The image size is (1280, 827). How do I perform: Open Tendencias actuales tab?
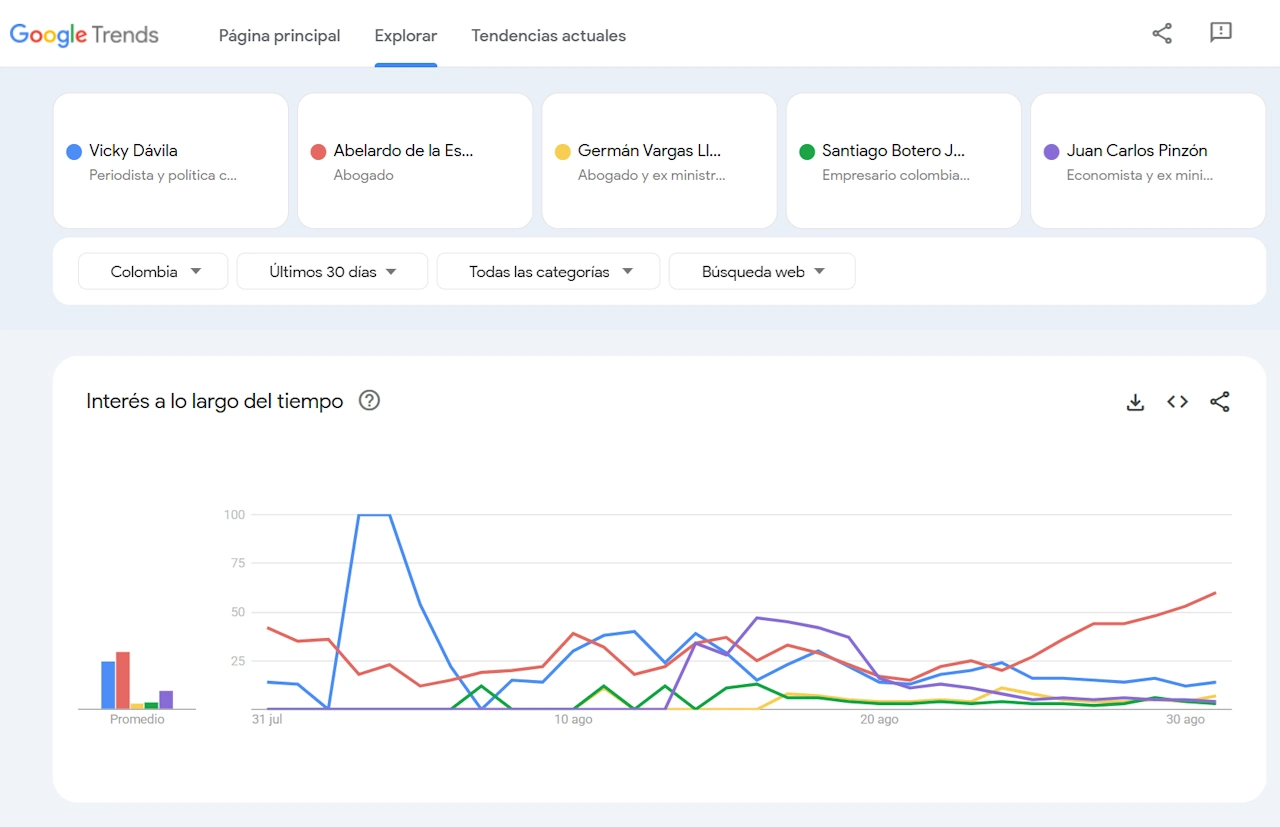click(548, 36)
